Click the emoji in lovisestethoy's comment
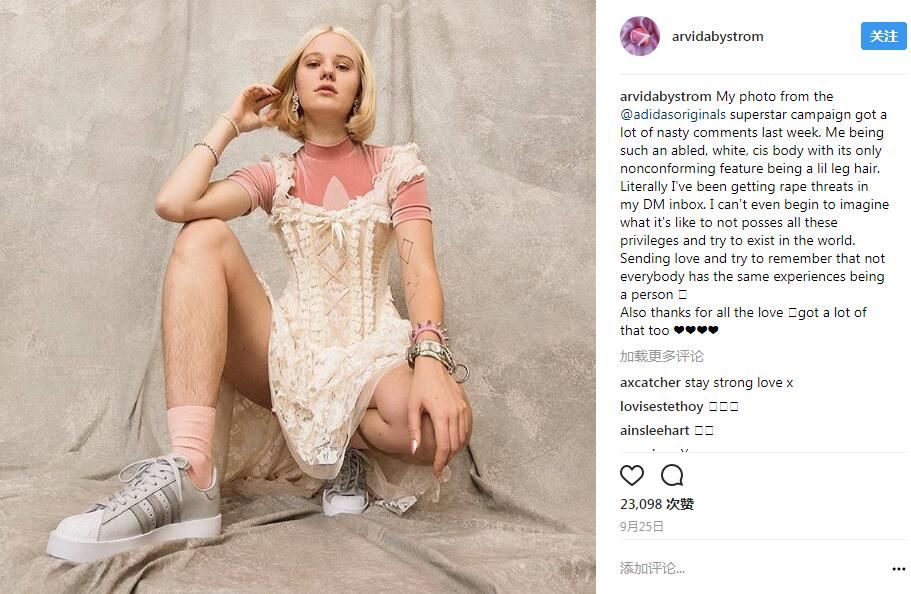 723,407
